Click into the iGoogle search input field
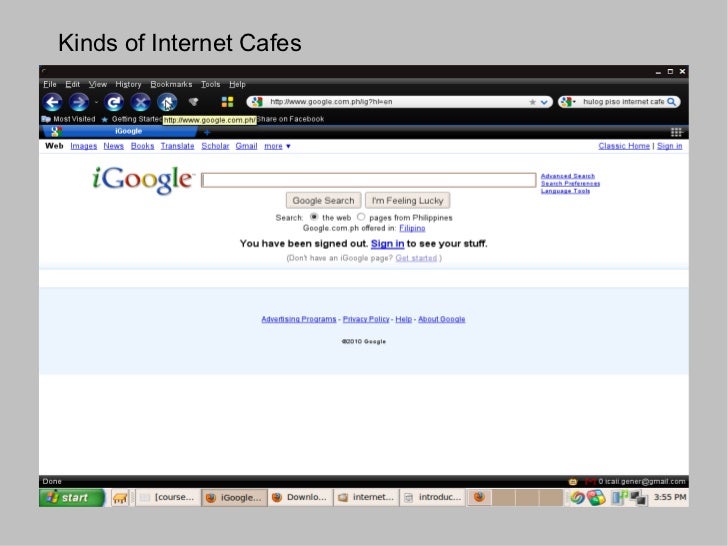728x546 pixels. click(x=369, y=180)
